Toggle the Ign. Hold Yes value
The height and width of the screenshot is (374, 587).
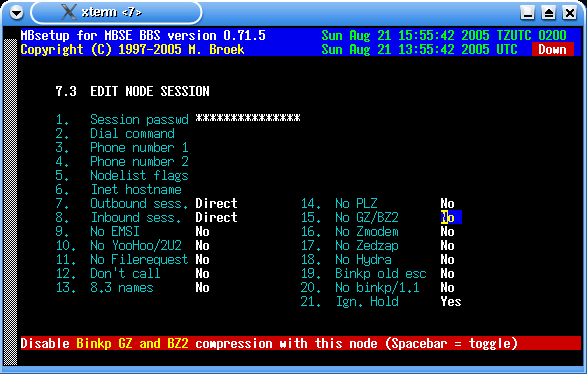[451, 302]
